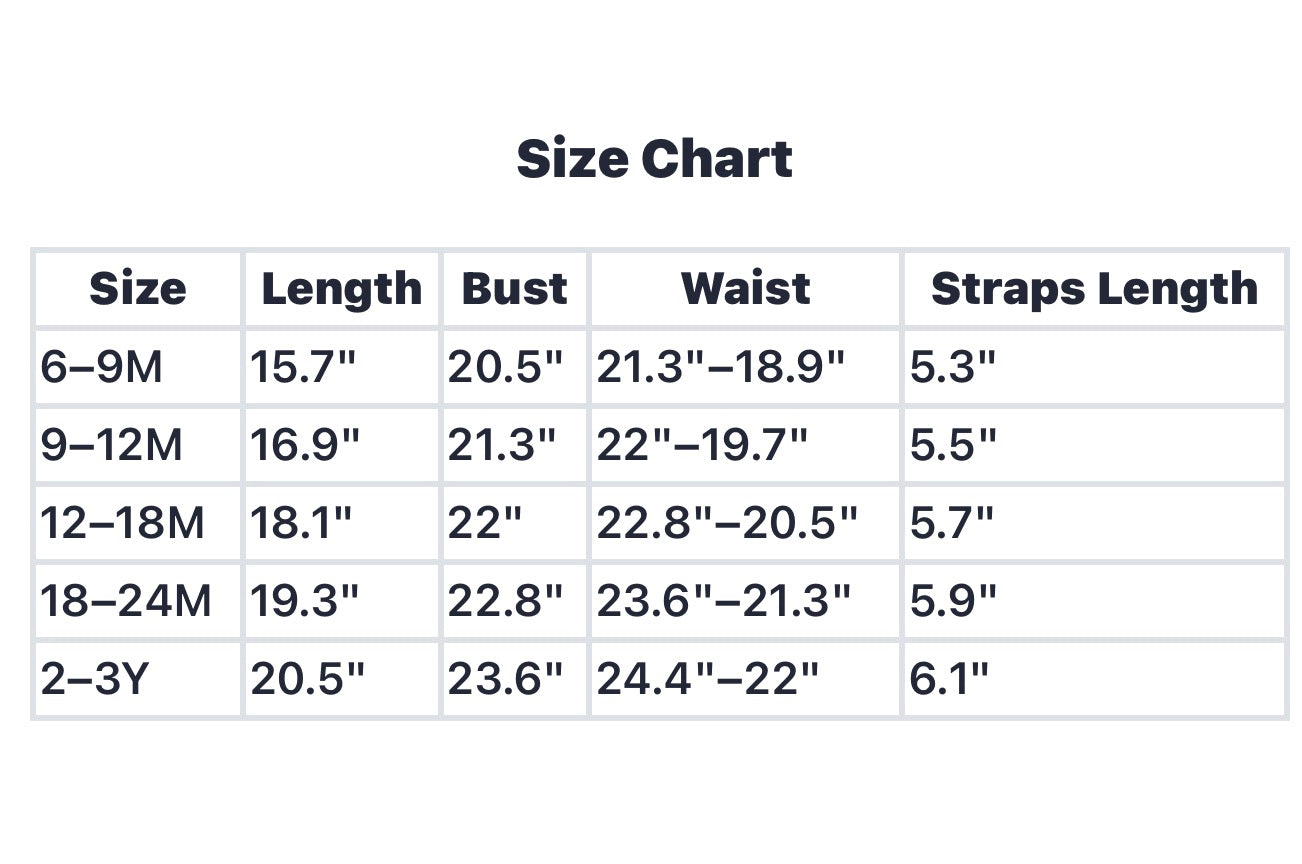Viewport: 1302px width, 864px height.
Task: Select the 21.3" bust value
Action: (501, 445)
